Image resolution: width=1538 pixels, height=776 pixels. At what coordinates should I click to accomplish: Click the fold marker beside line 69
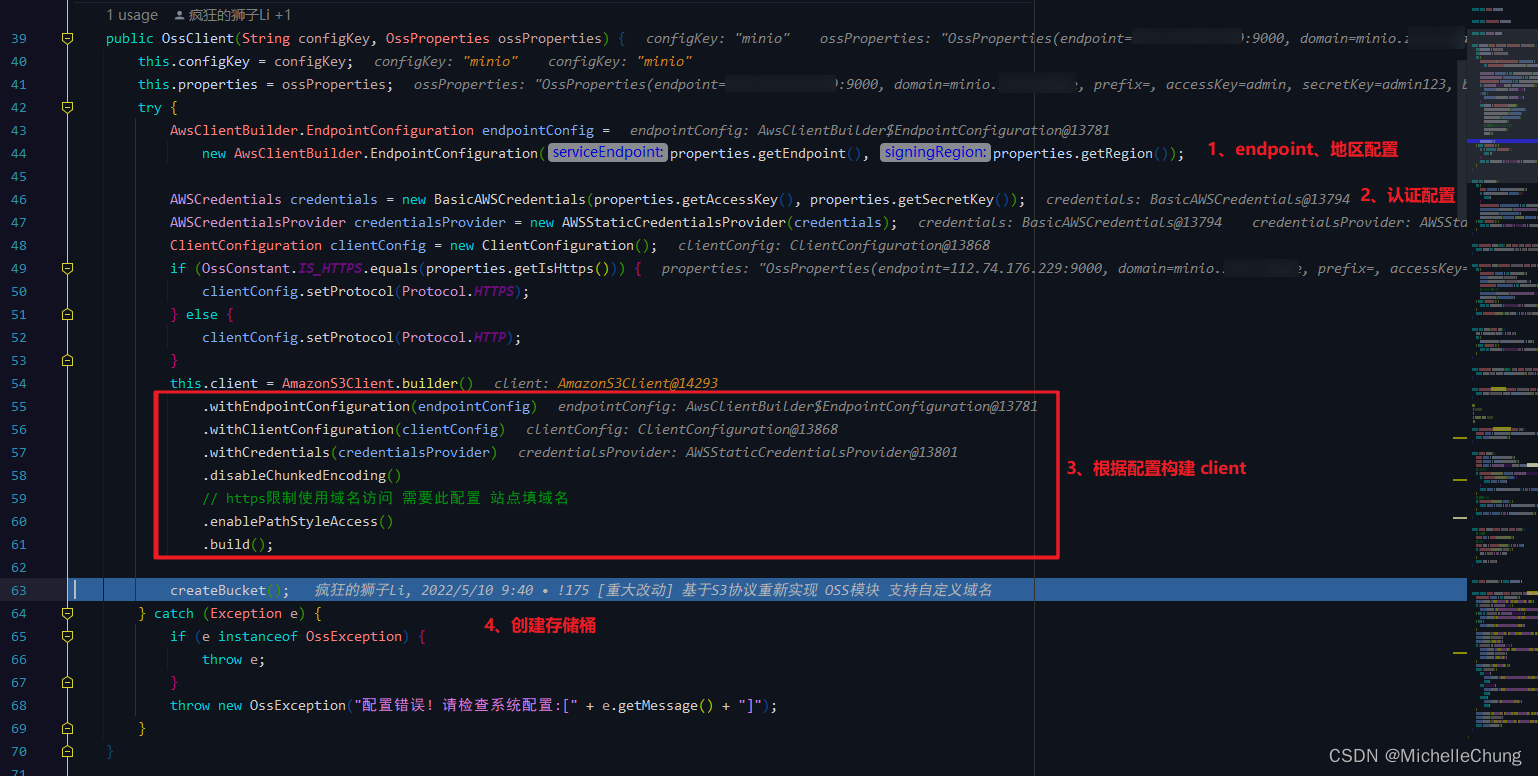tap(66, 728)
